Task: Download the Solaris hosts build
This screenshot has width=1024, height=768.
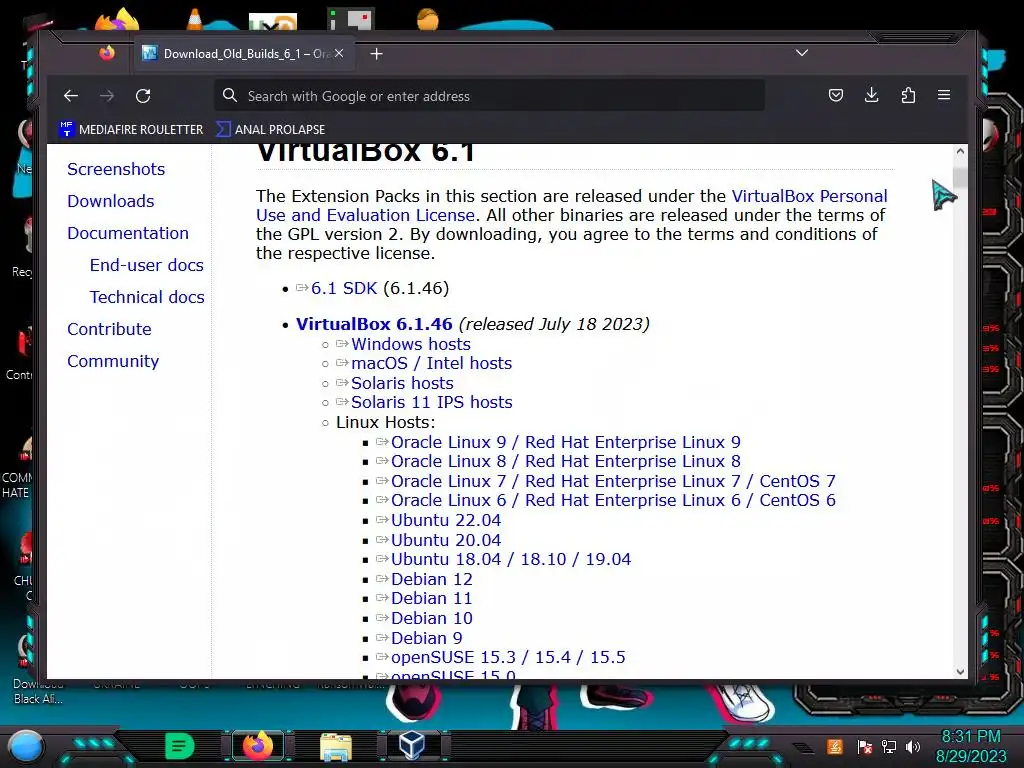Action: tap(402, 383)
